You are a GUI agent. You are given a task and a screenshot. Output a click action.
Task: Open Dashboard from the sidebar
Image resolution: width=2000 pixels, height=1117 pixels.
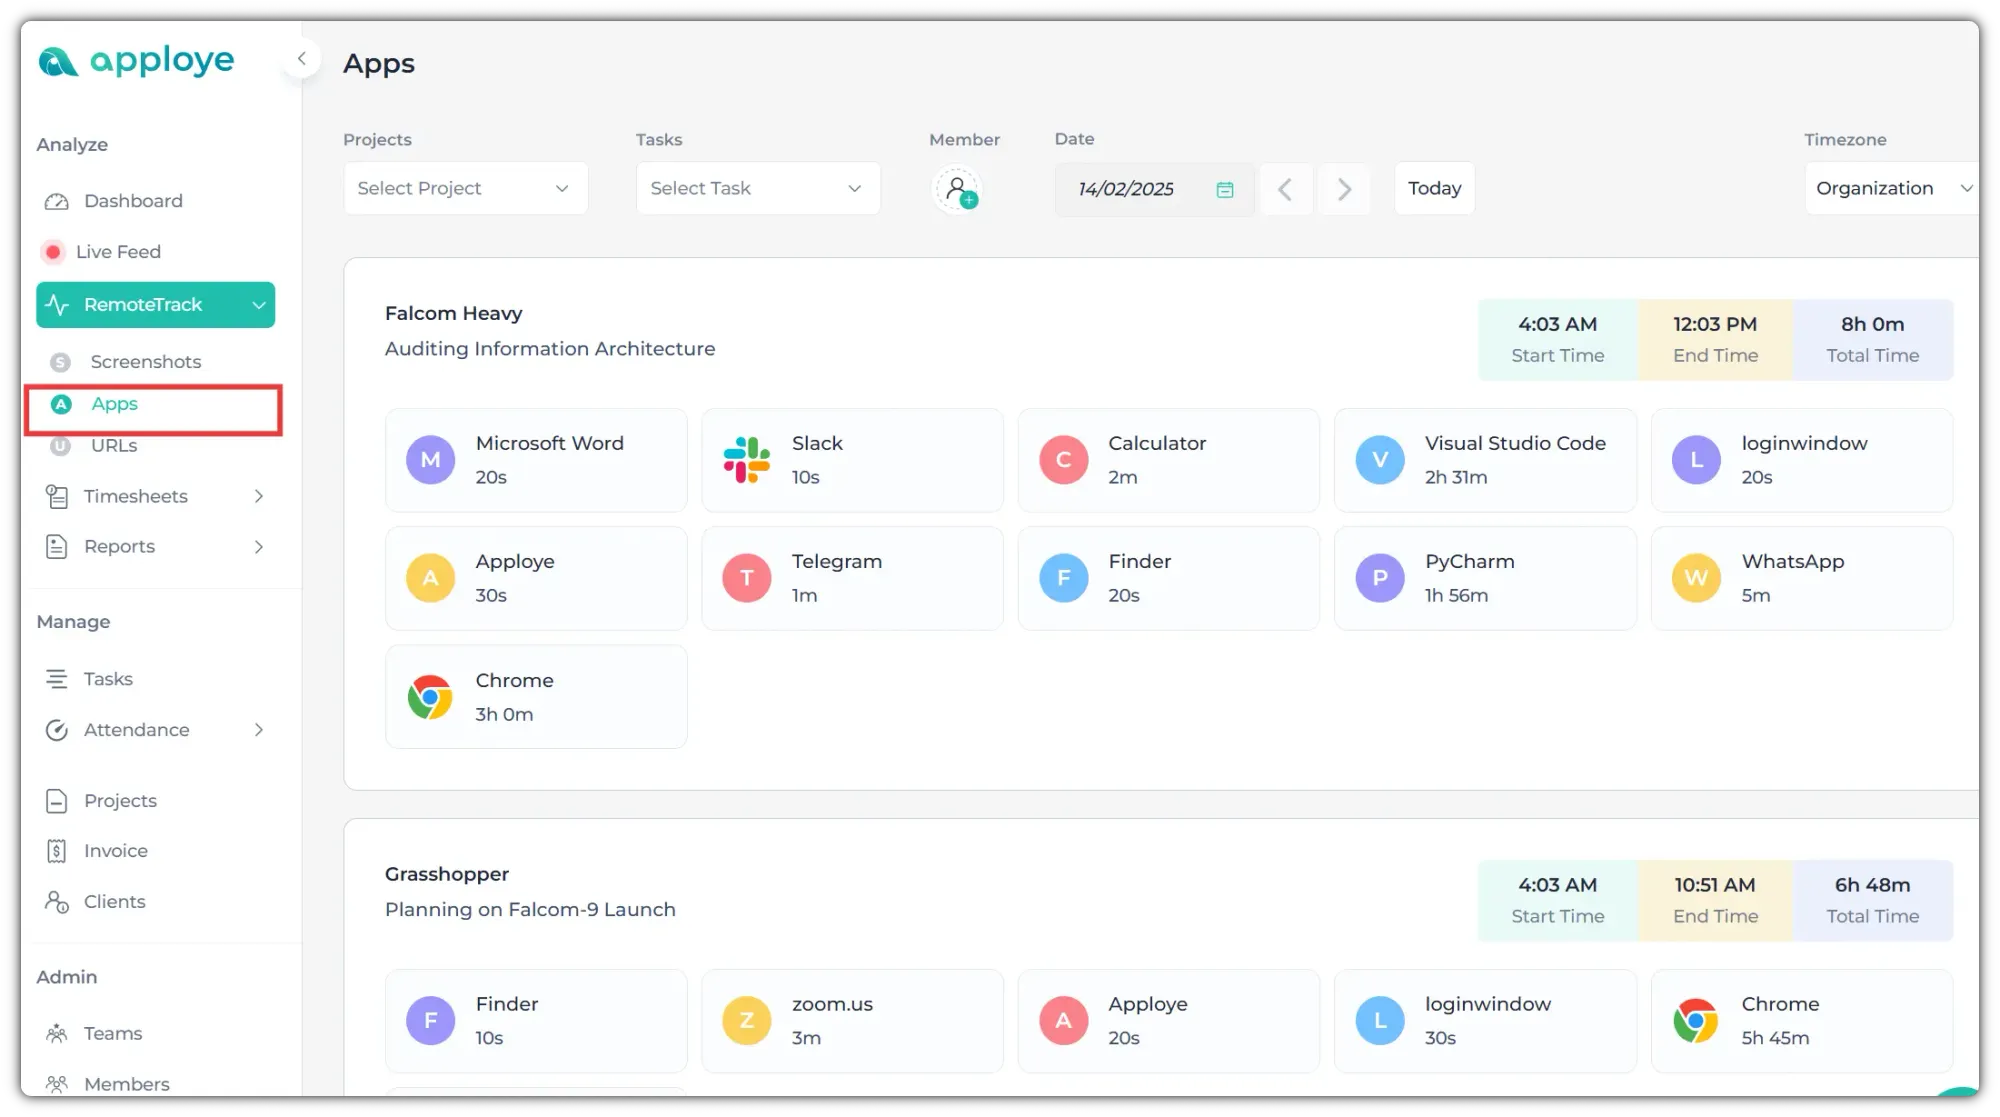[133, 201]
